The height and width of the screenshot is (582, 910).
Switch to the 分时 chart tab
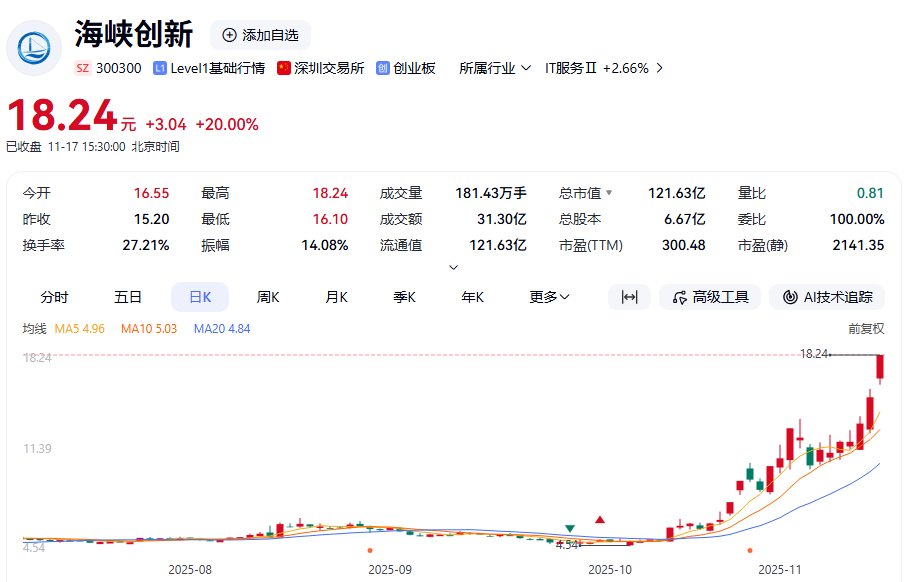55,297
